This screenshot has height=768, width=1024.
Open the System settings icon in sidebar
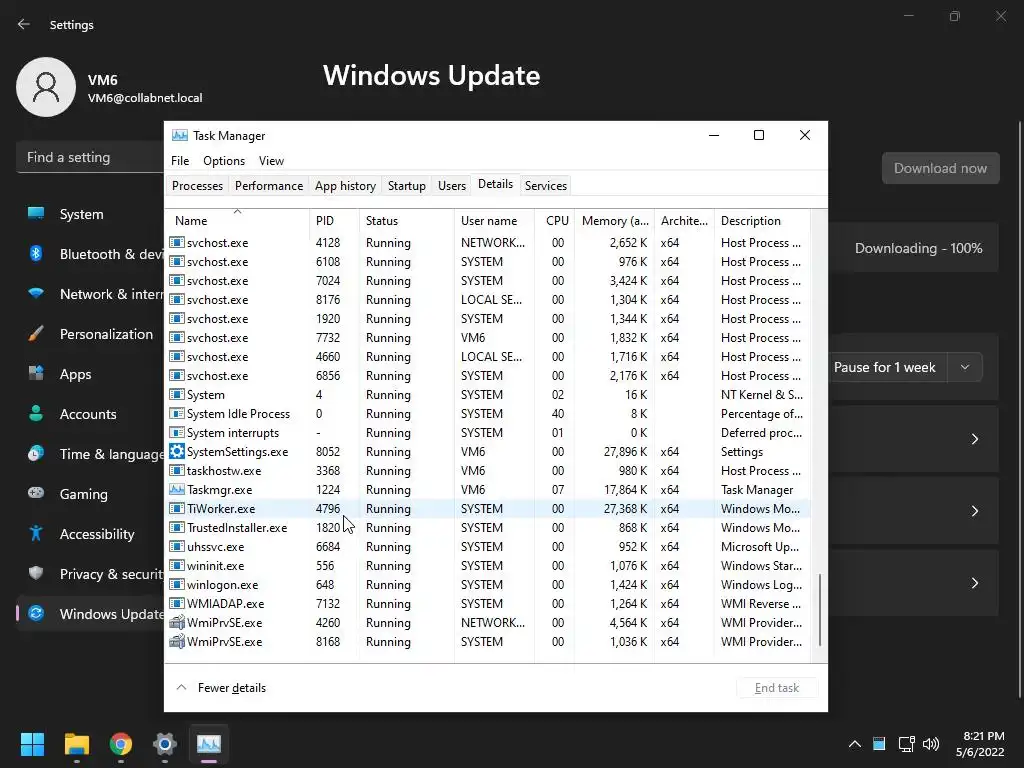pos(36,214)
